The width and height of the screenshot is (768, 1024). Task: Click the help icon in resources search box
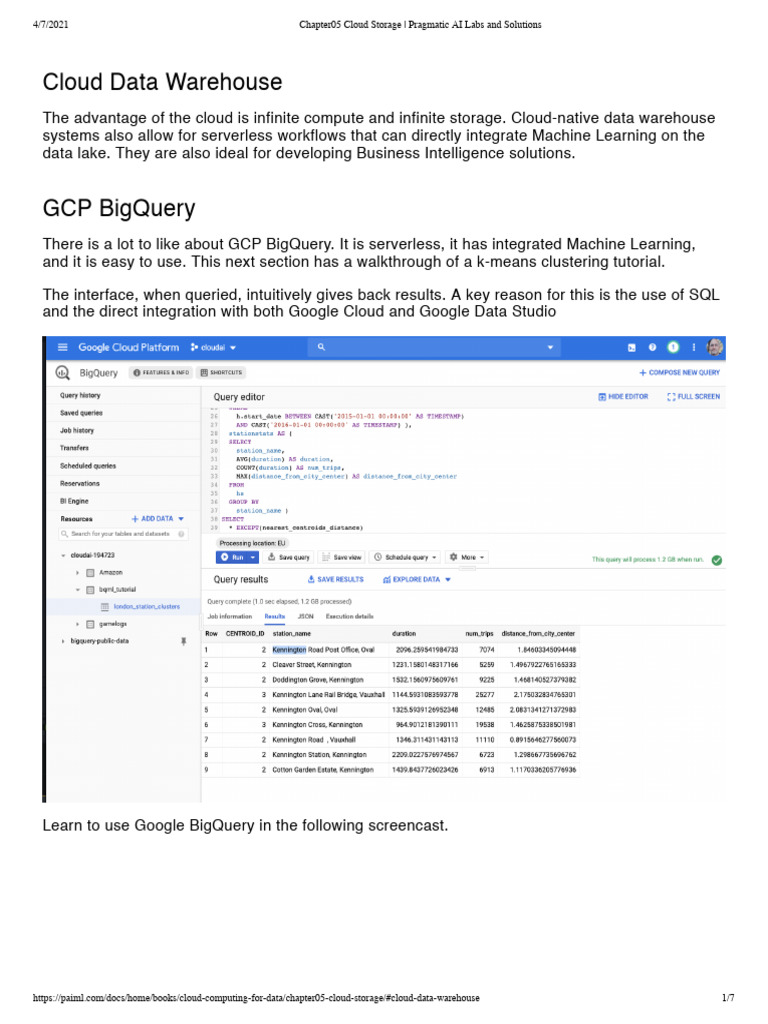(182, 534)
